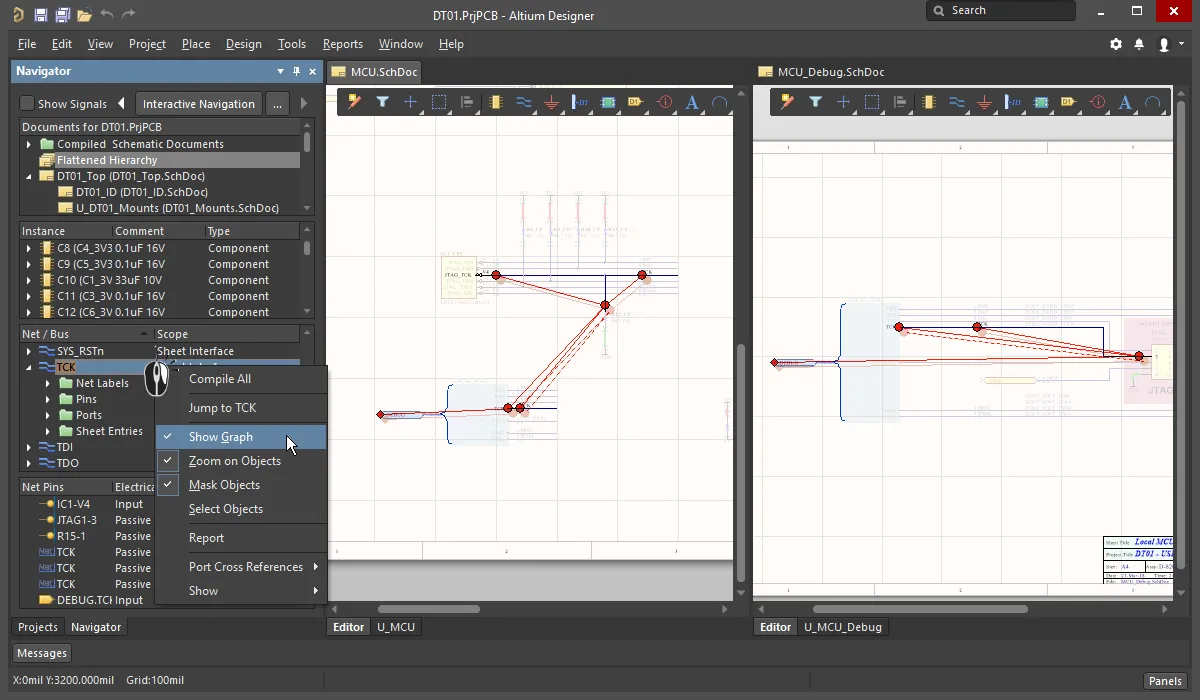Click the filter funnel in MCU_Debug.SchDoc toolbar
The height and width of the screenshot is (700, 1200).
coord(816,102)
